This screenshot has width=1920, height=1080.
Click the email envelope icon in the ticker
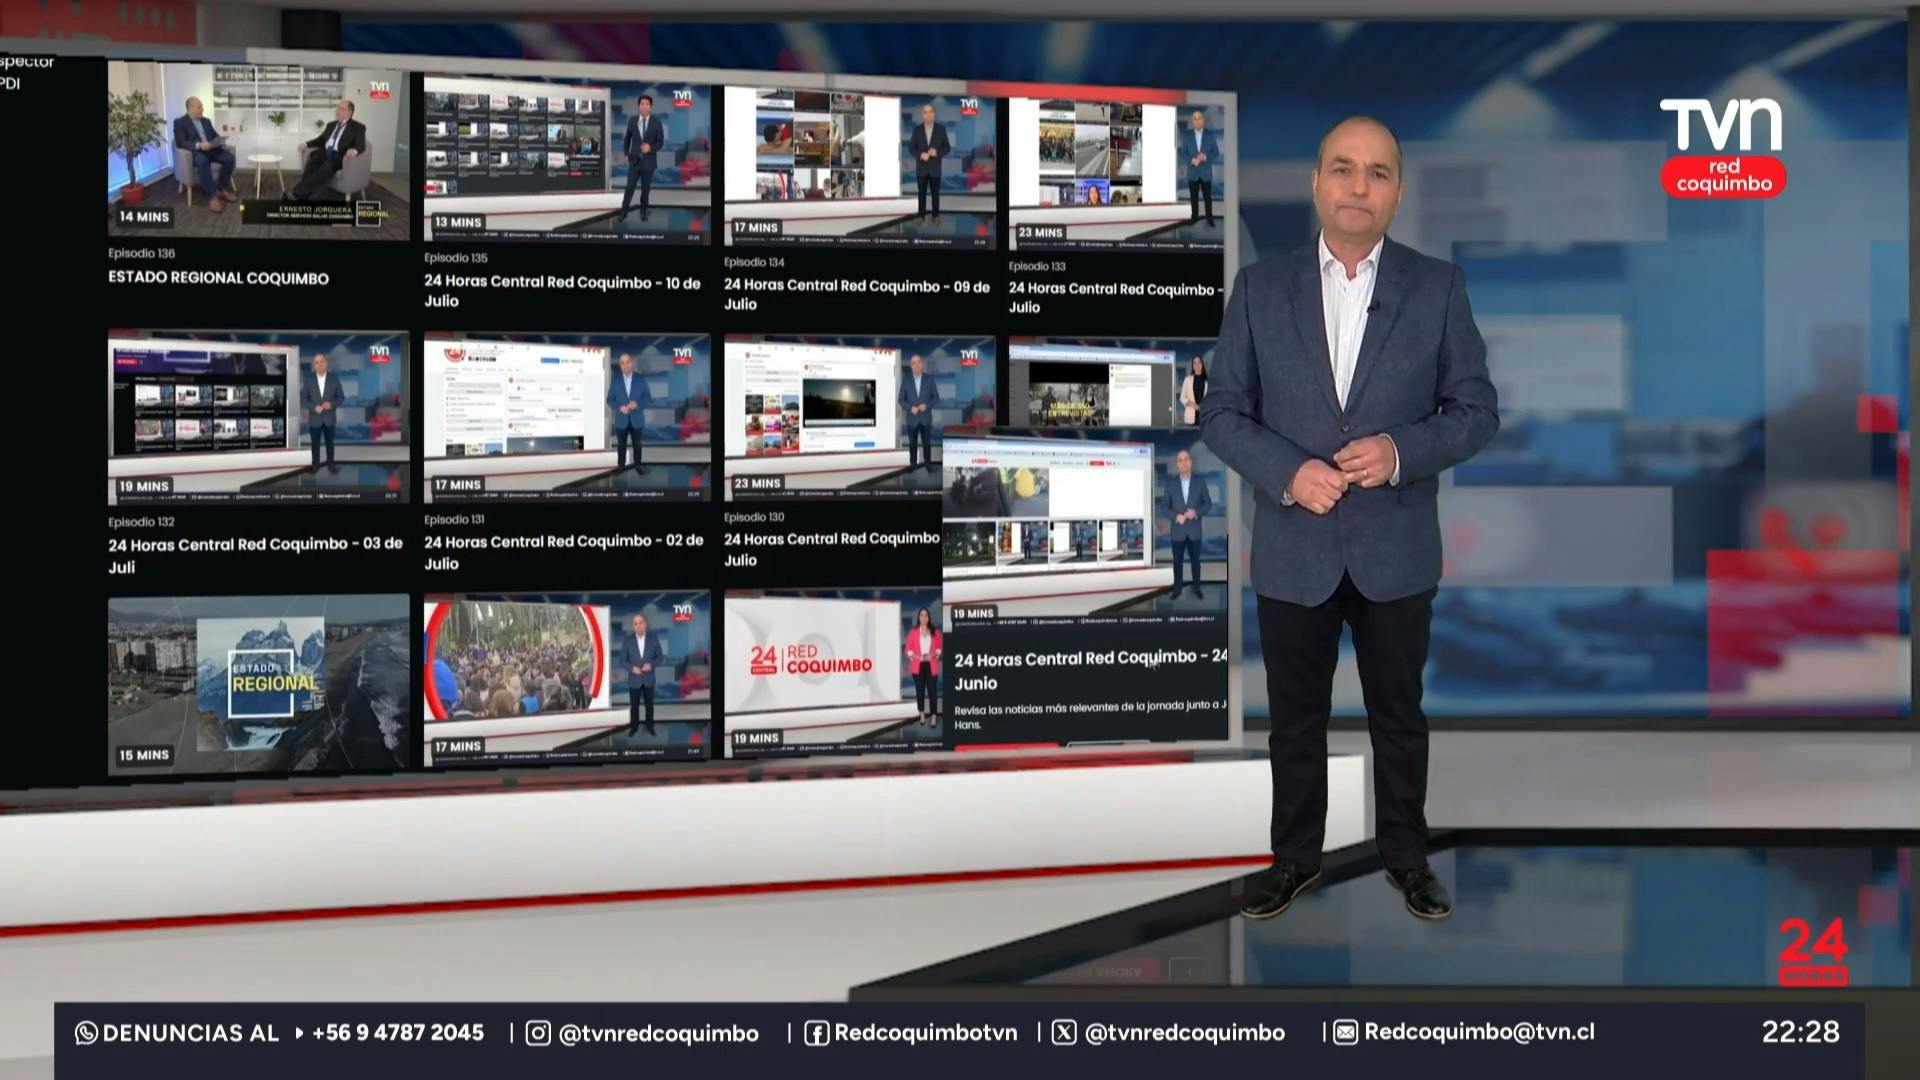(x=1346, y=1032)
